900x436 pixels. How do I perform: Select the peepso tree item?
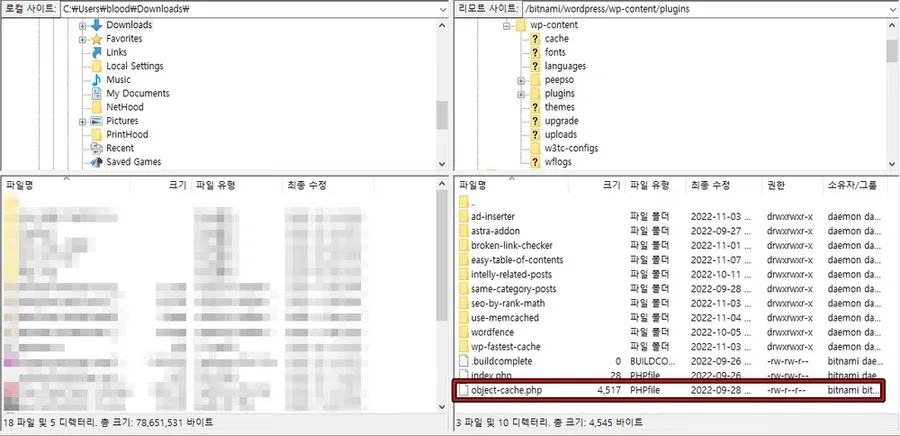coord(559,80)
